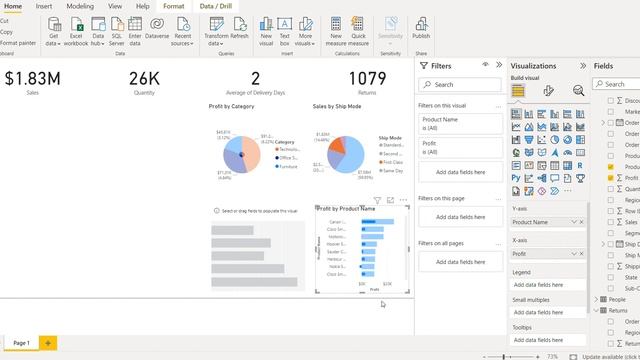
Task: Expand the People table in Fields
Action: 596,300
